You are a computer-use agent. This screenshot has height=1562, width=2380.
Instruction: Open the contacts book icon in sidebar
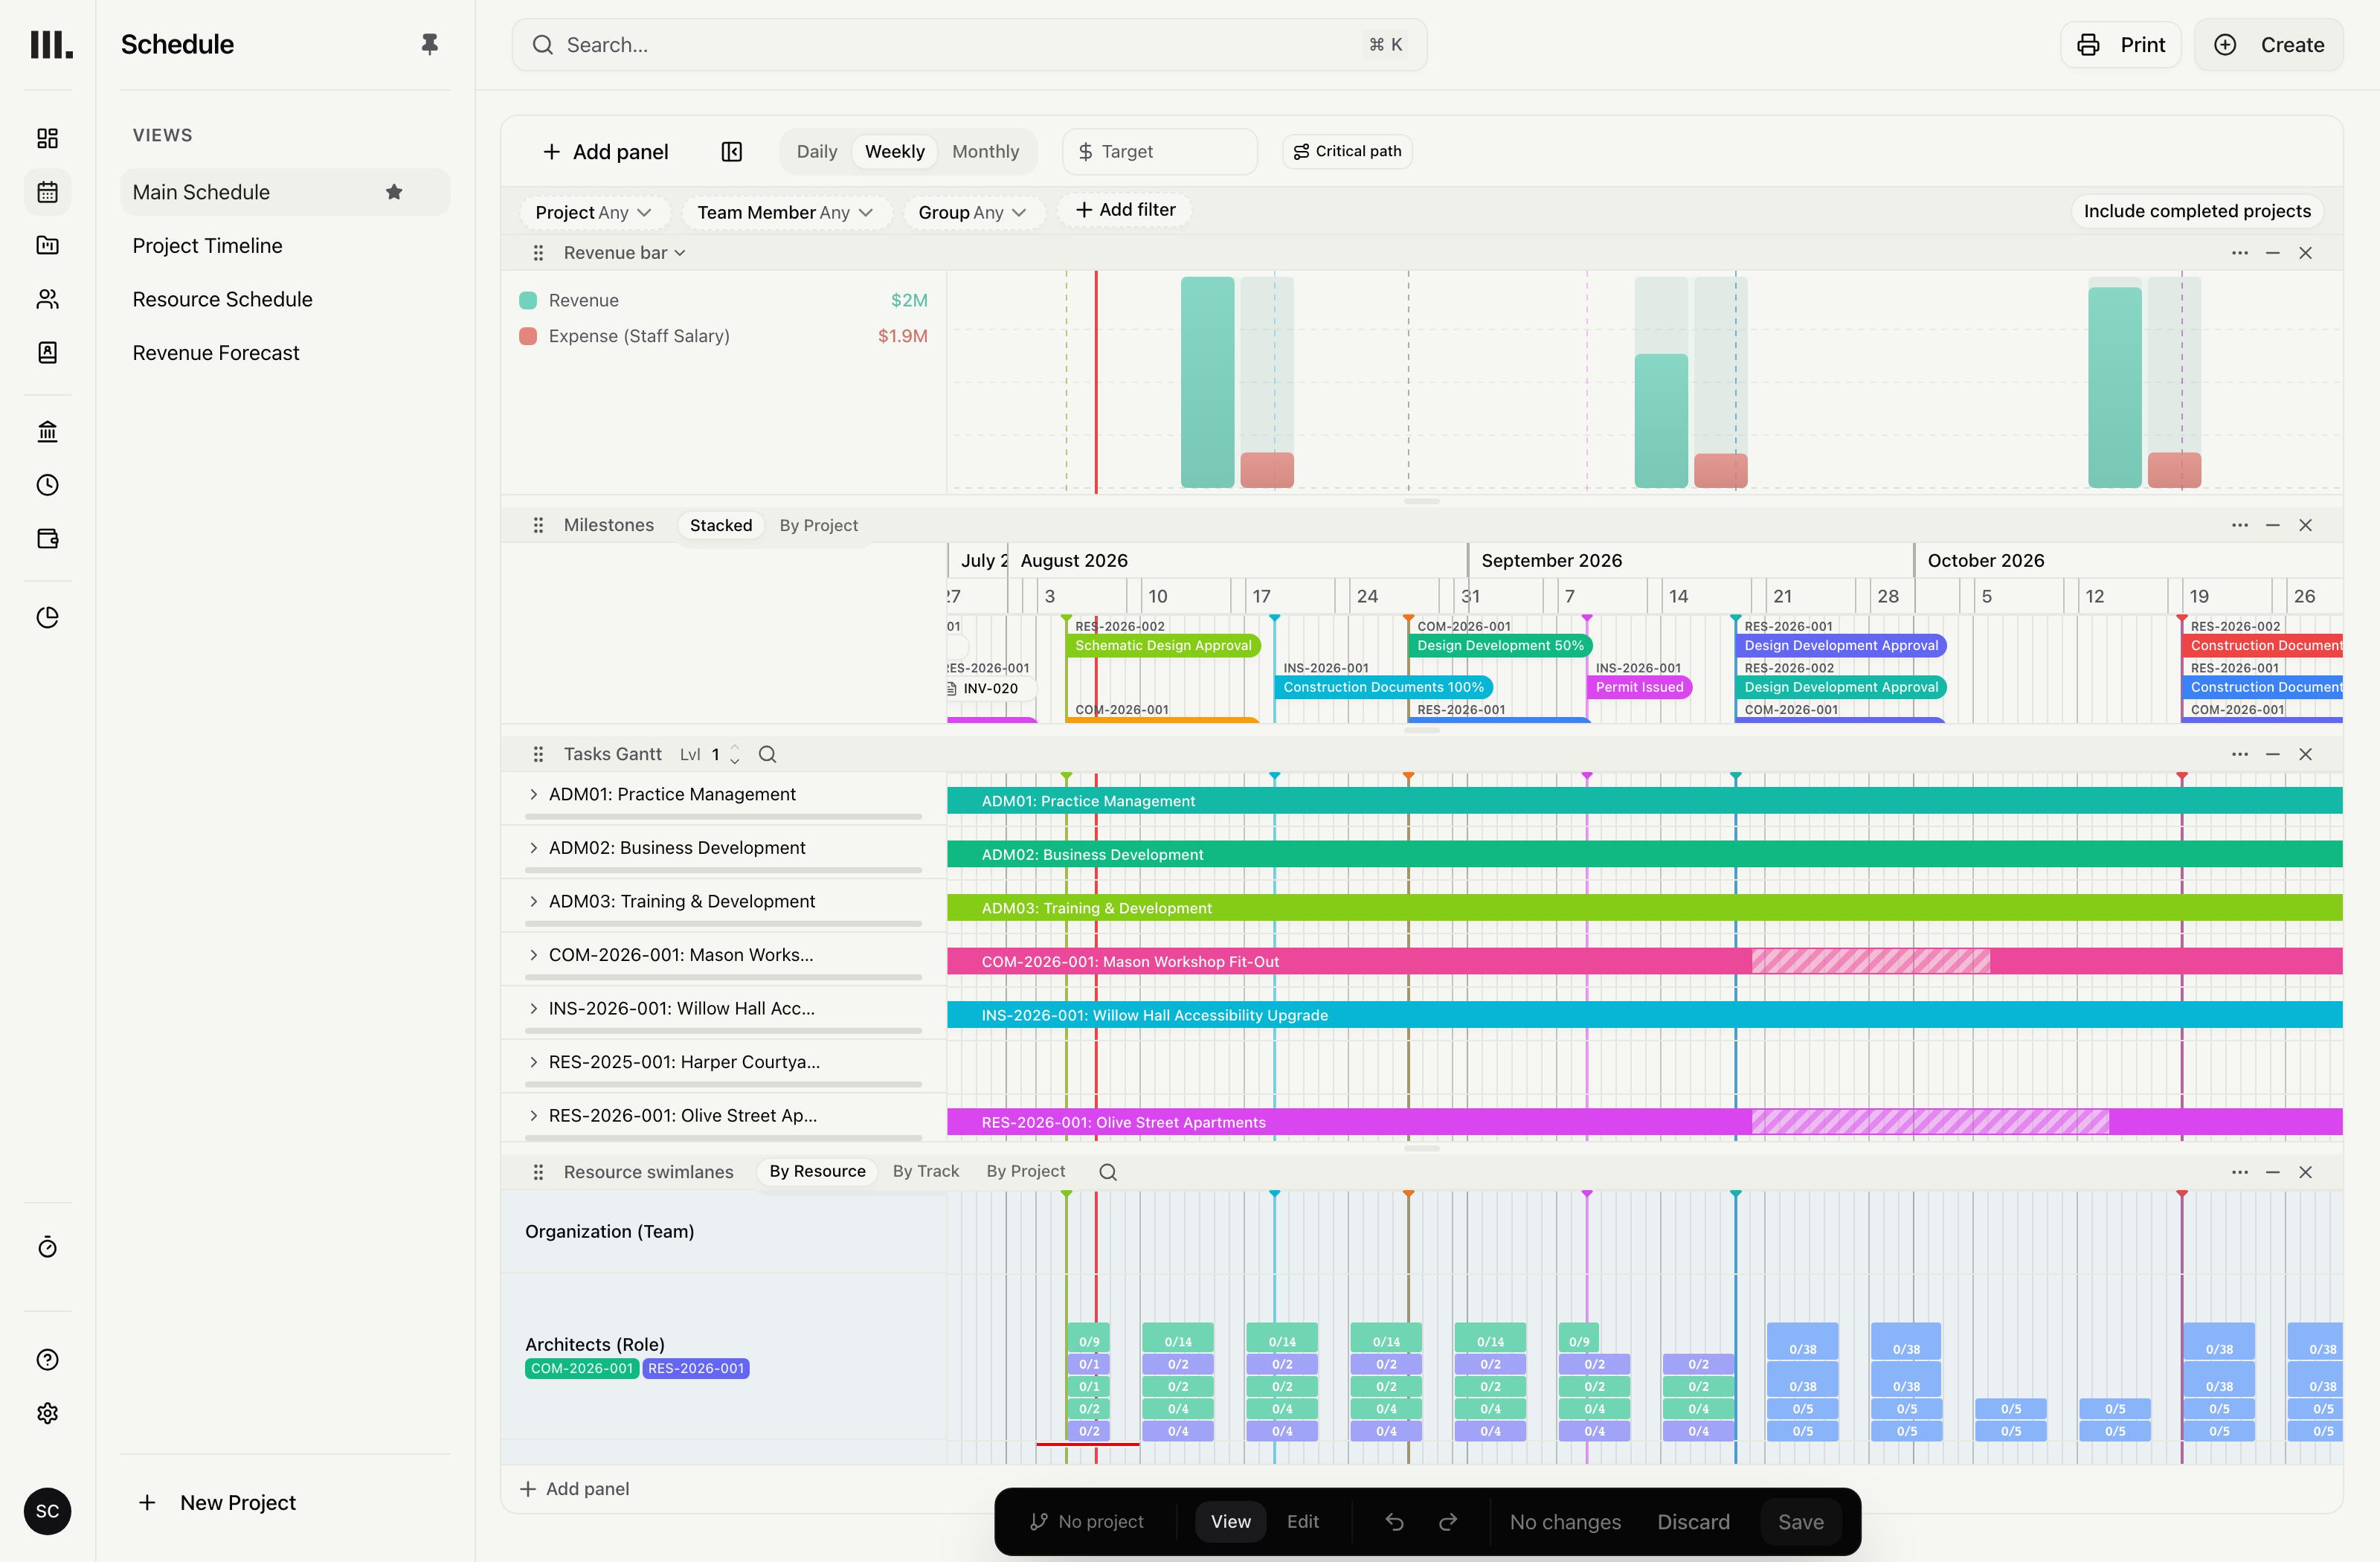[x=47, y=352]
